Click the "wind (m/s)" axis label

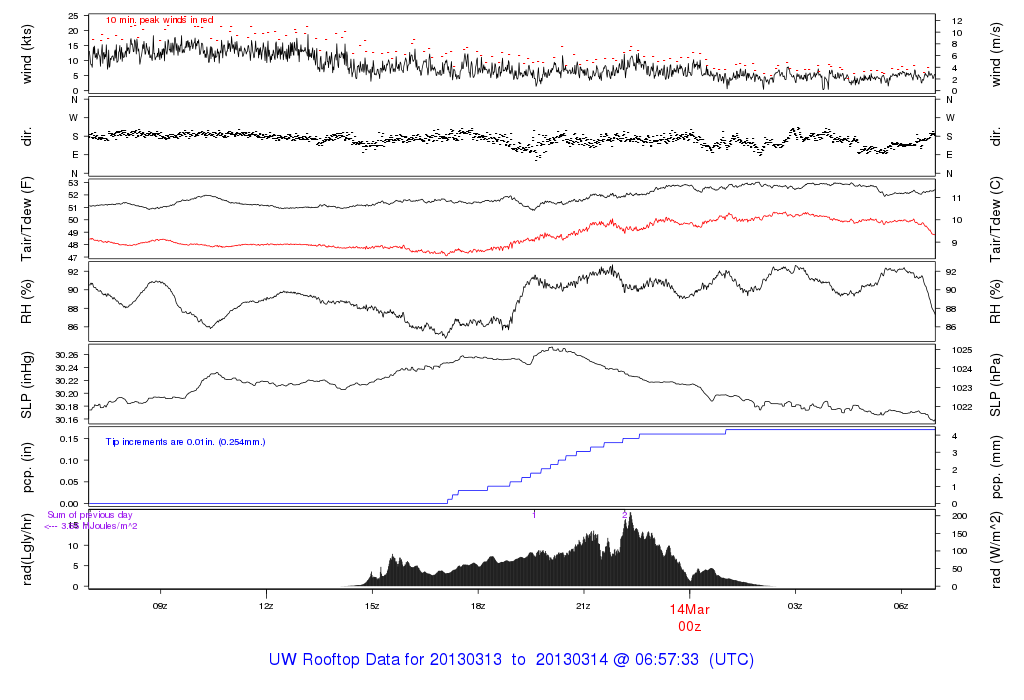(x=996, y=54)
